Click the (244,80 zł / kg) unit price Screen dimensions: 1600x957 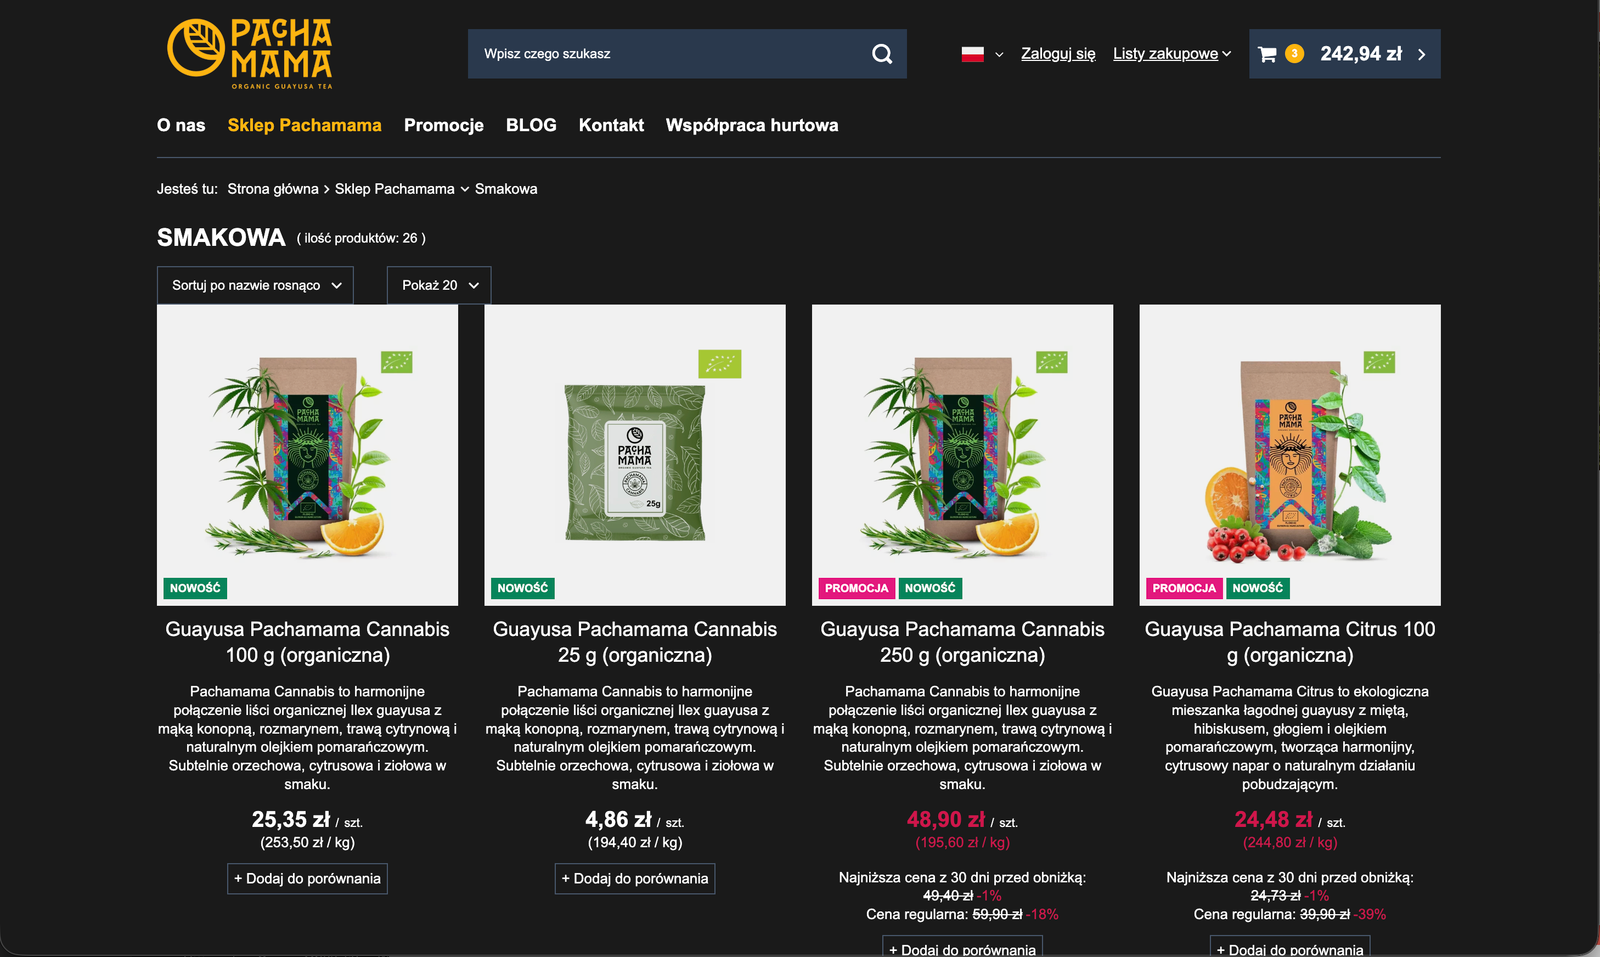1290,843
